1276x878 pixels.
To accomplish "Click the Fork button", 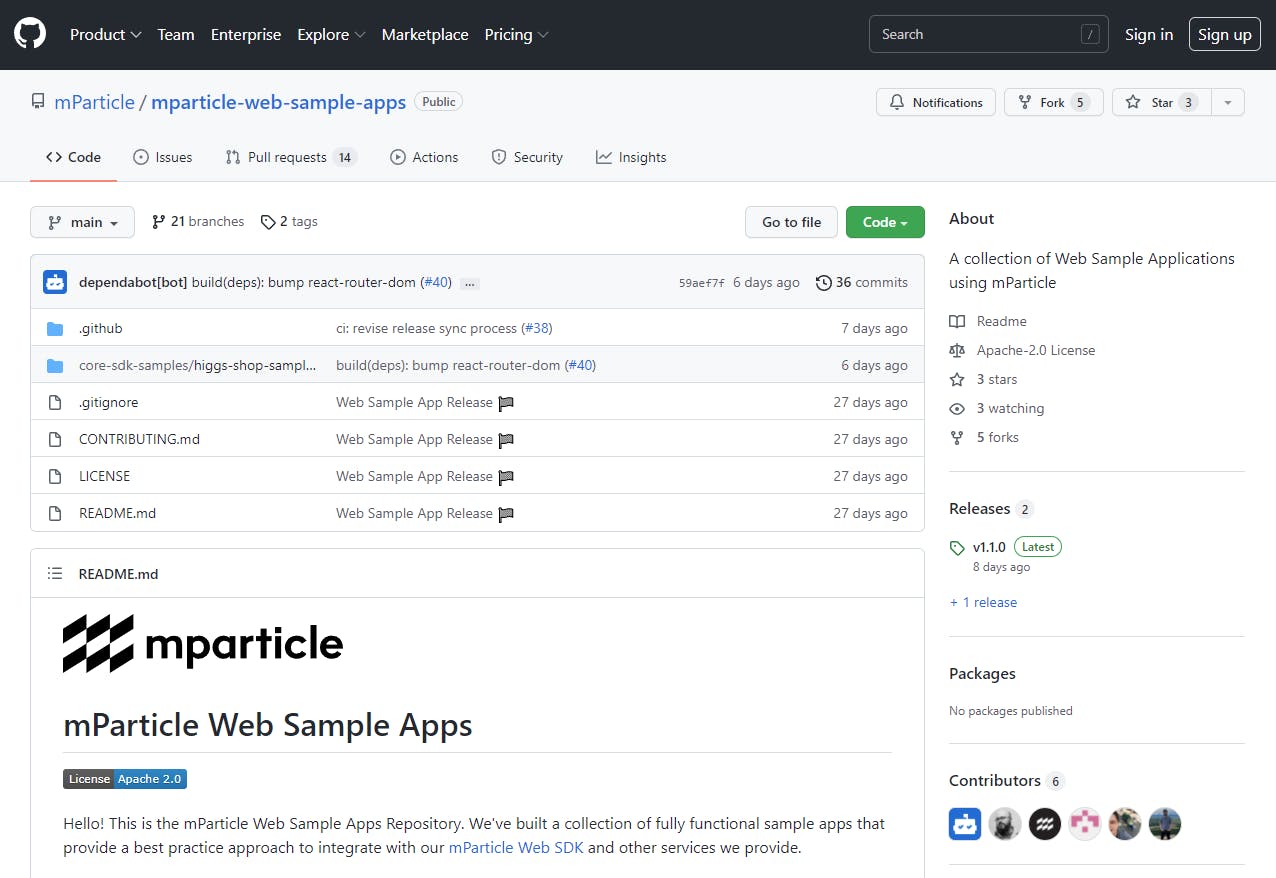I will point(1054,102).
